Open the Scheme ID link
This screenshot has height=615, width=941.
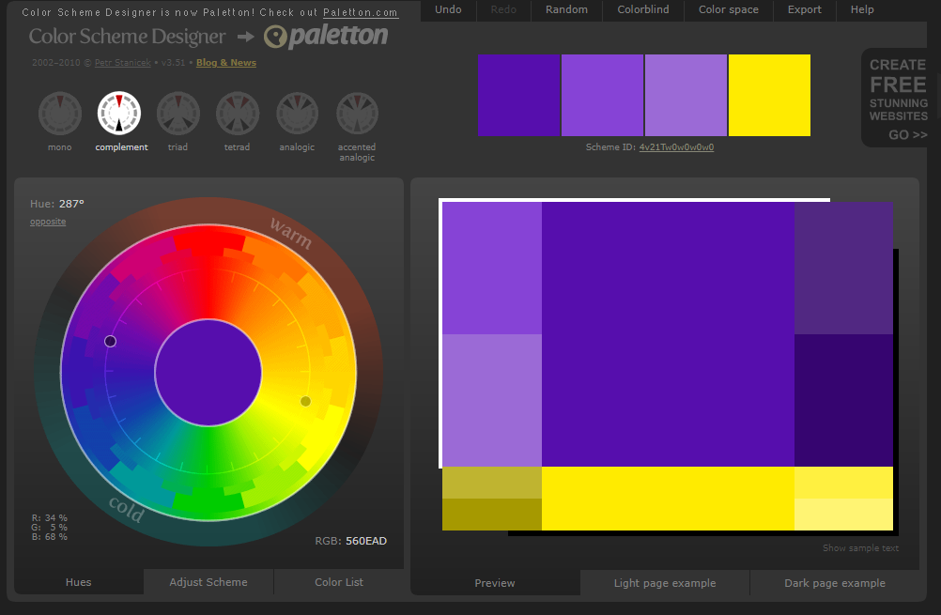tap(676, 147)
